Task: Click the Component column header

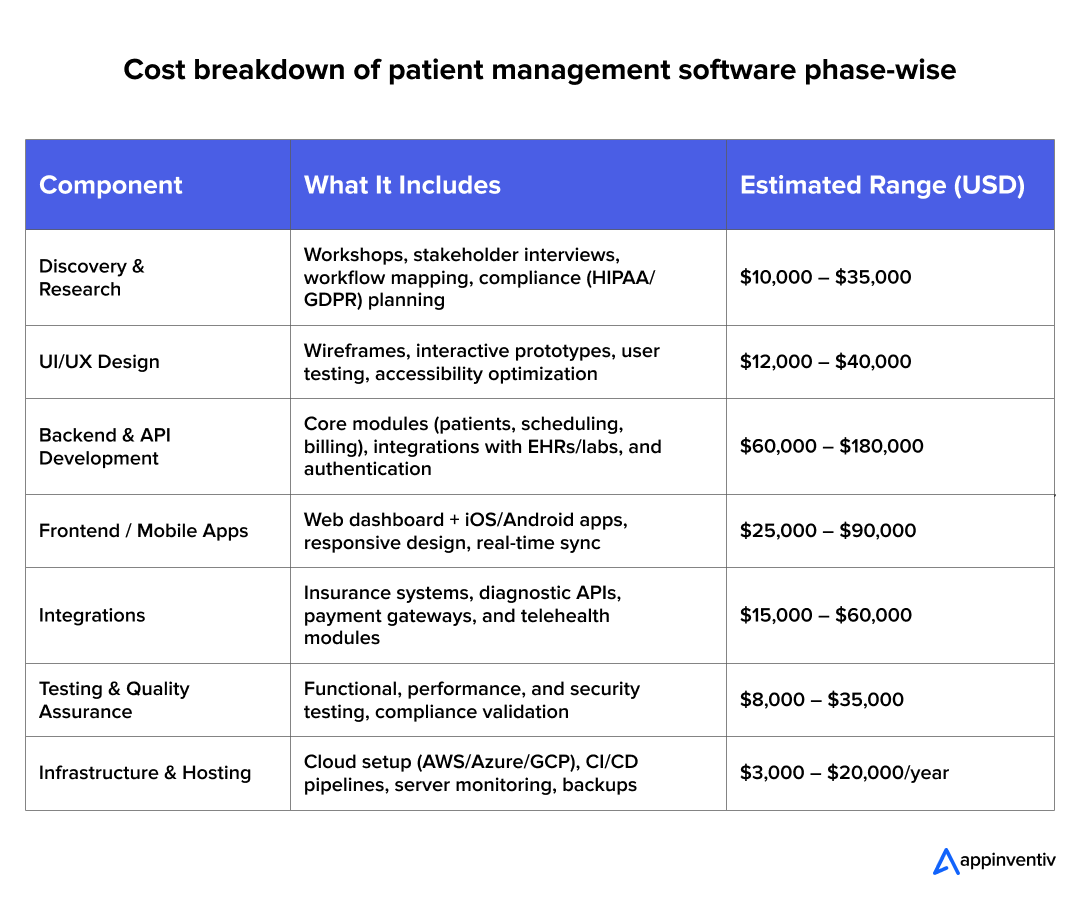Action: coord(110,185)
